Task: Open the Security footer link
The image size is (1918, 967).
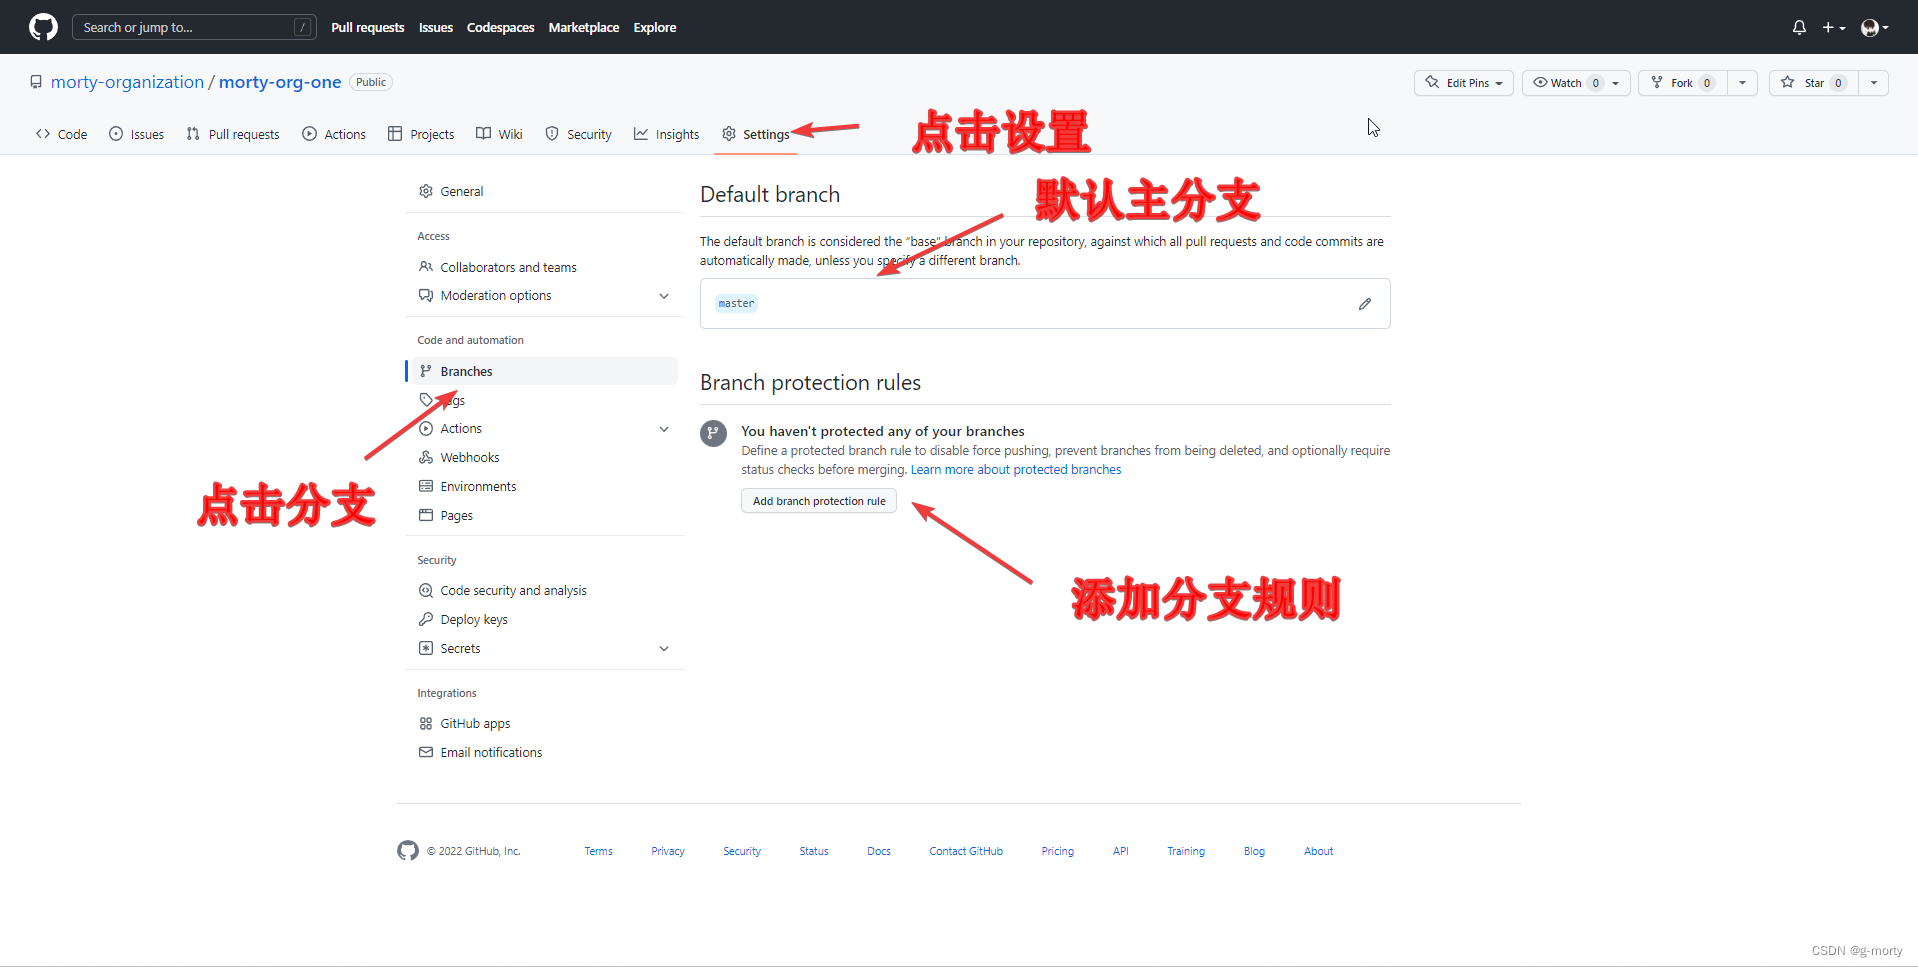Action: click(x=742, y=851)
